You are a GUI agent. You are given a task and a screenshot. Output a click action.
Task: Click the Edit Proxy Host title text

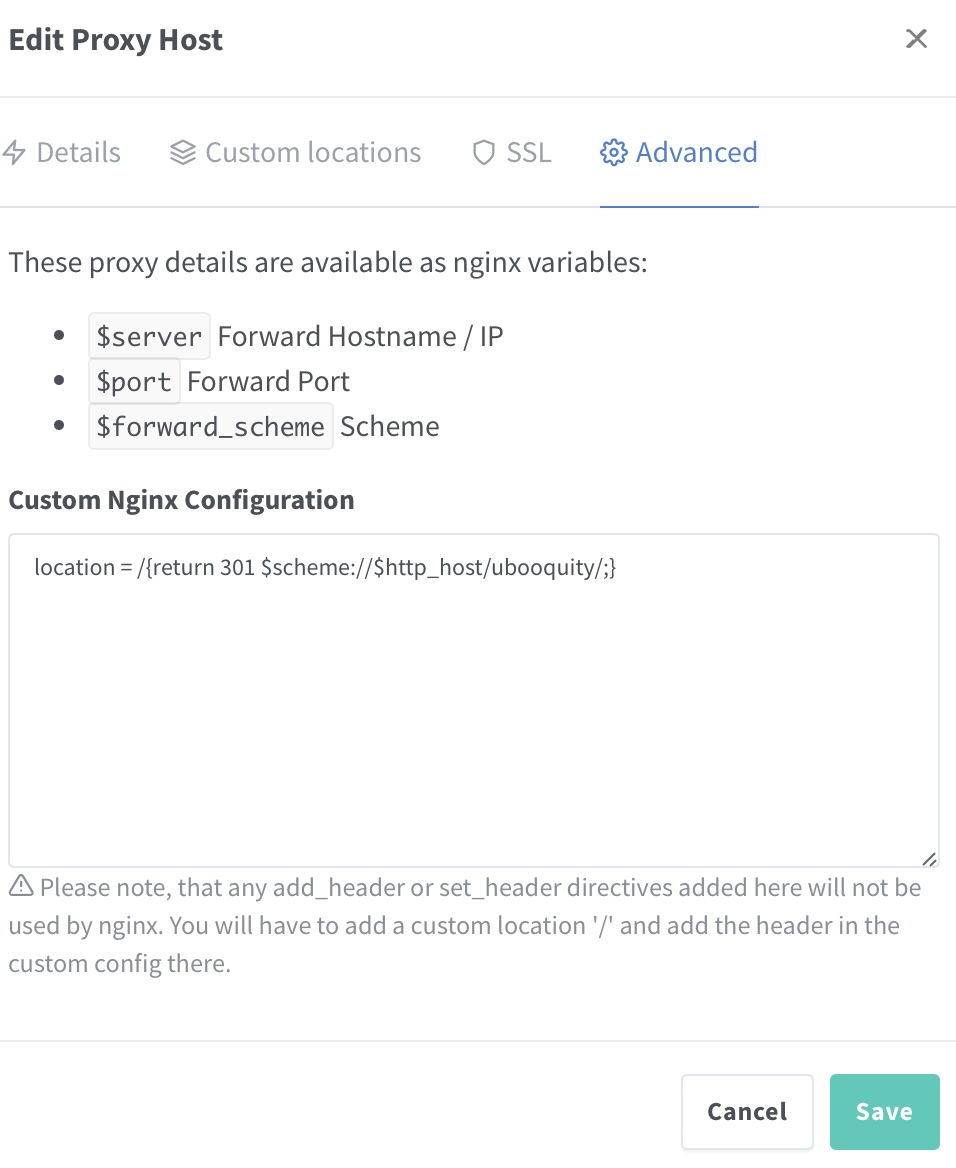coord(116,41)
